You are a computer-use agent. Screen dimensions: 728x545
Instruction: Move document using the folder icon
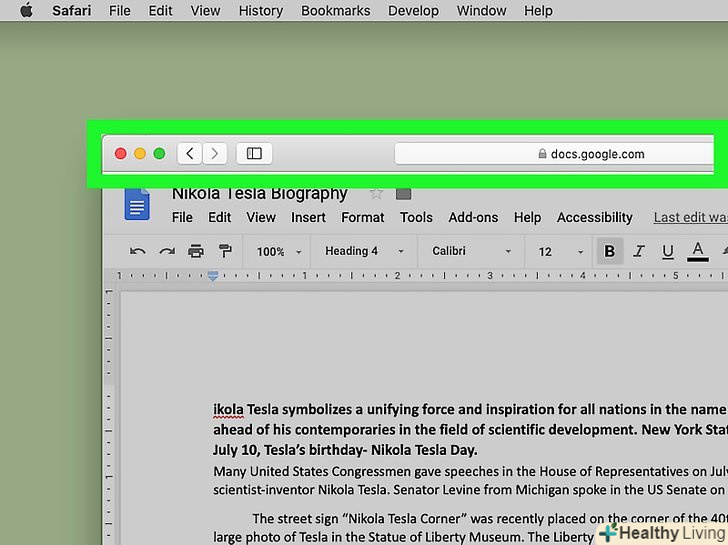[404, 194]
